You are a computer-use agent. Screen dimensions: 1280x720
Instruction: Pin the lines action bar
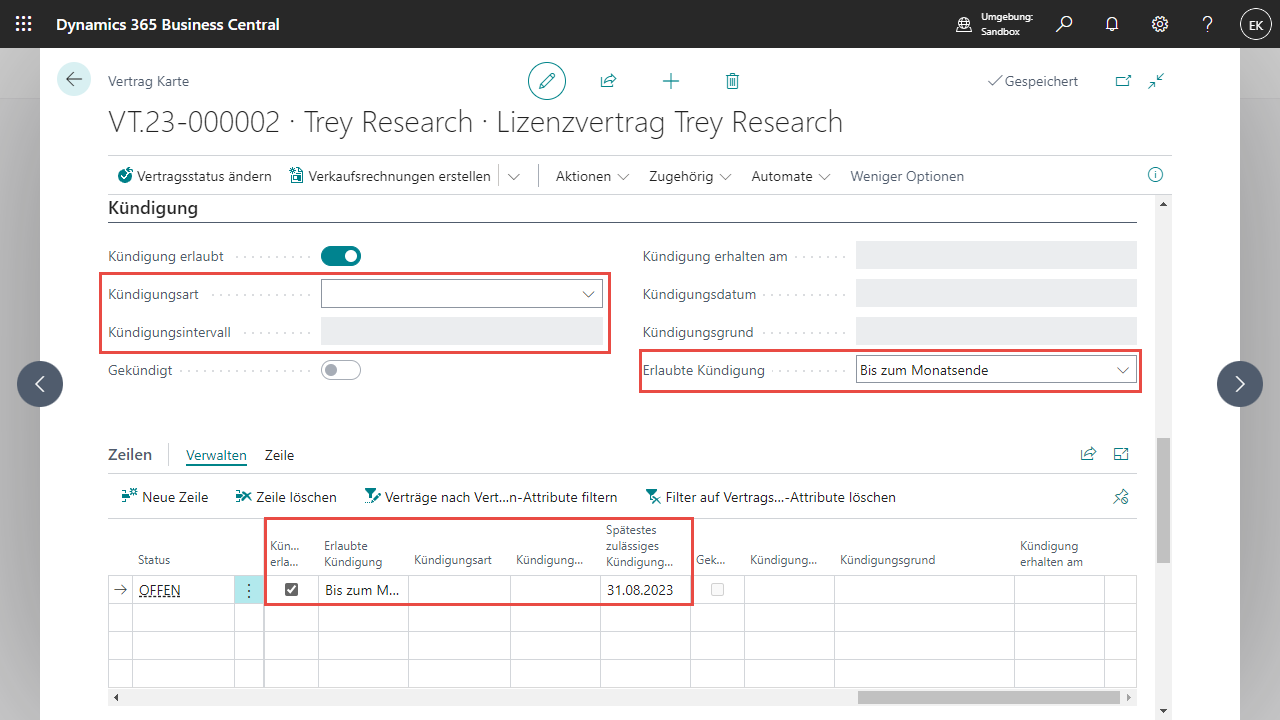click(x=1121, y=496)
